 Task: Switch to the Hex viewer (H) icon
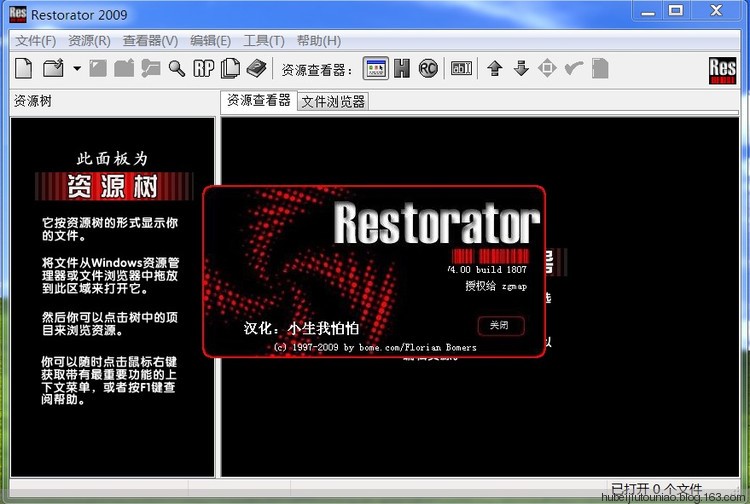[402, 68]
